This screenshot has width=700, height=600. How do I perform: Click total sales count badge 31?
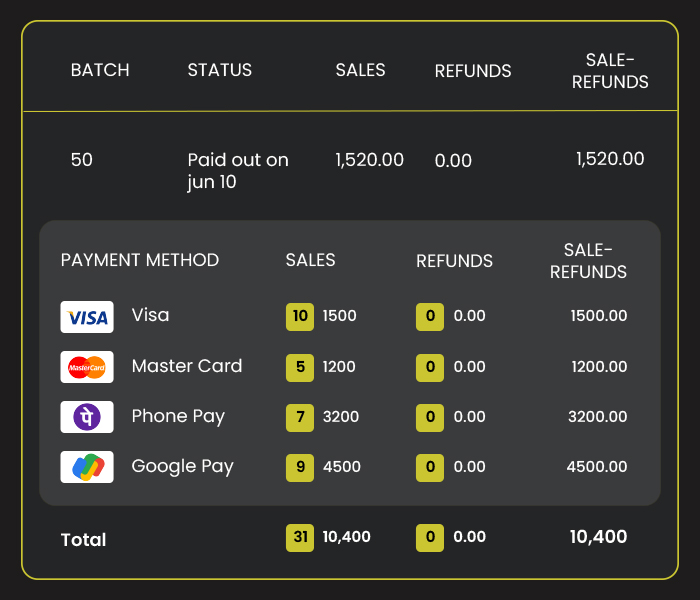(x=299, y=537)
